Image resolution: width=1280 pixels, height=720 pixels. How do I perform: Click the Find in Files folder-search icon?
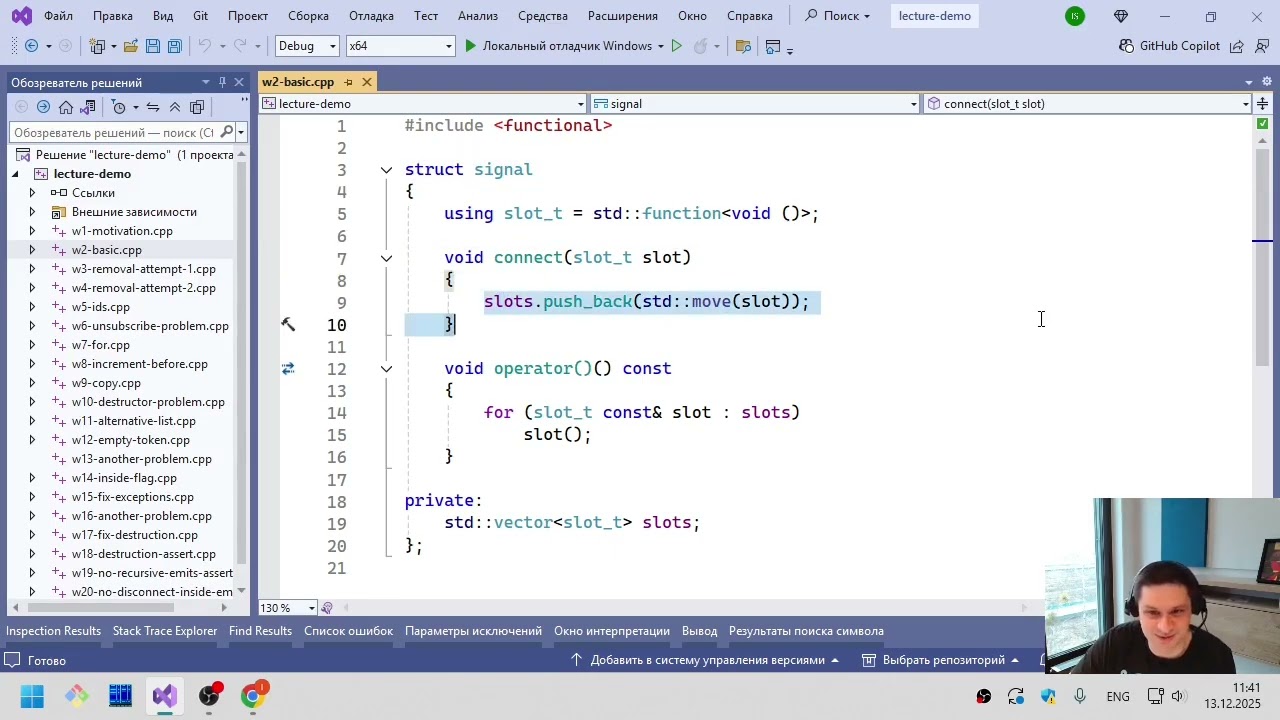pyautogui.click(x=743, y=46)
